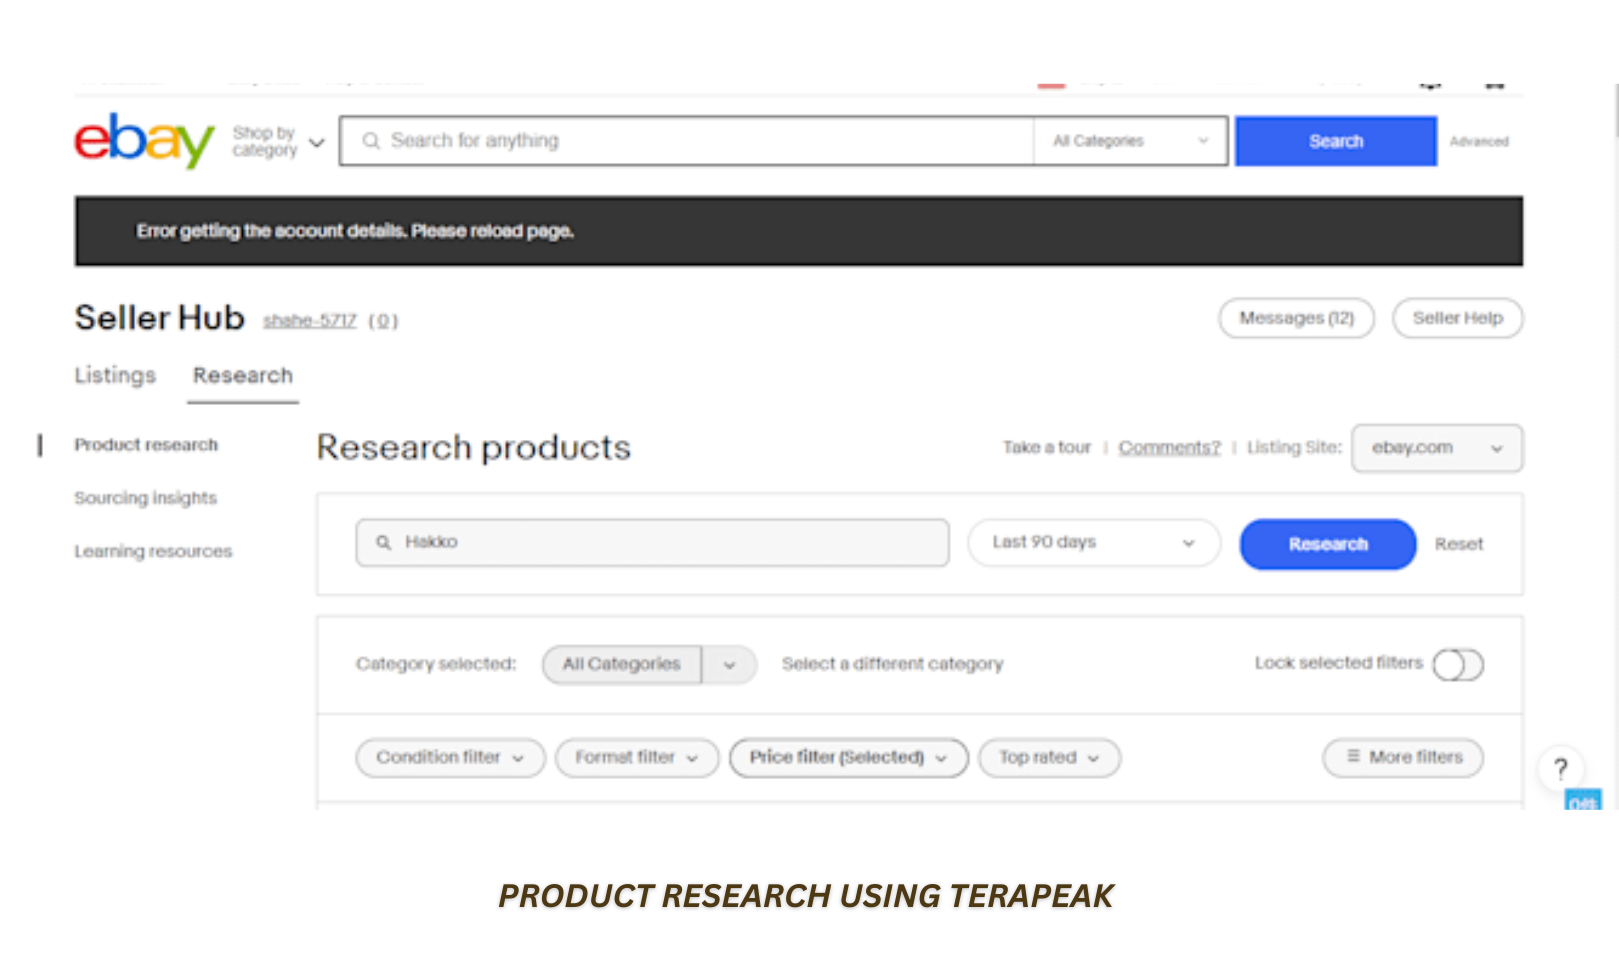Switch to the Research tab
The height and width of the screenshot is (971, 1619).
243,375
